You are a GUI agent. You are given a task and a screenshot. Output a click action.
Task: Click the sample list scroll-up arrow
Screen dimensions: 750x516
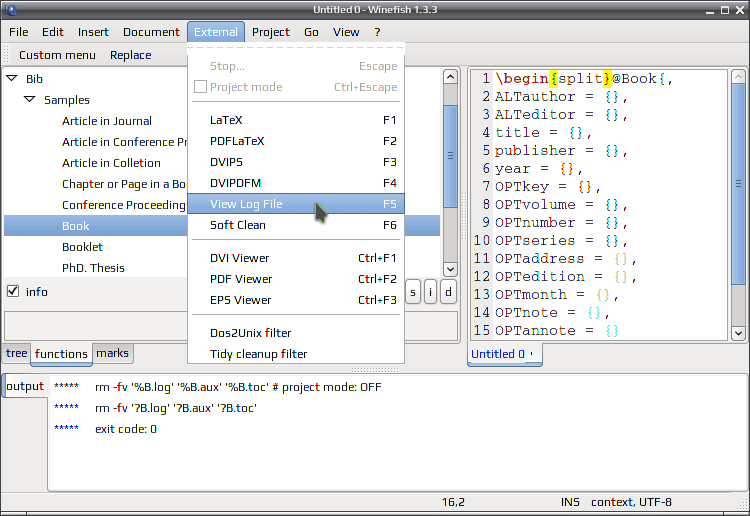click(x=450, y=77)
